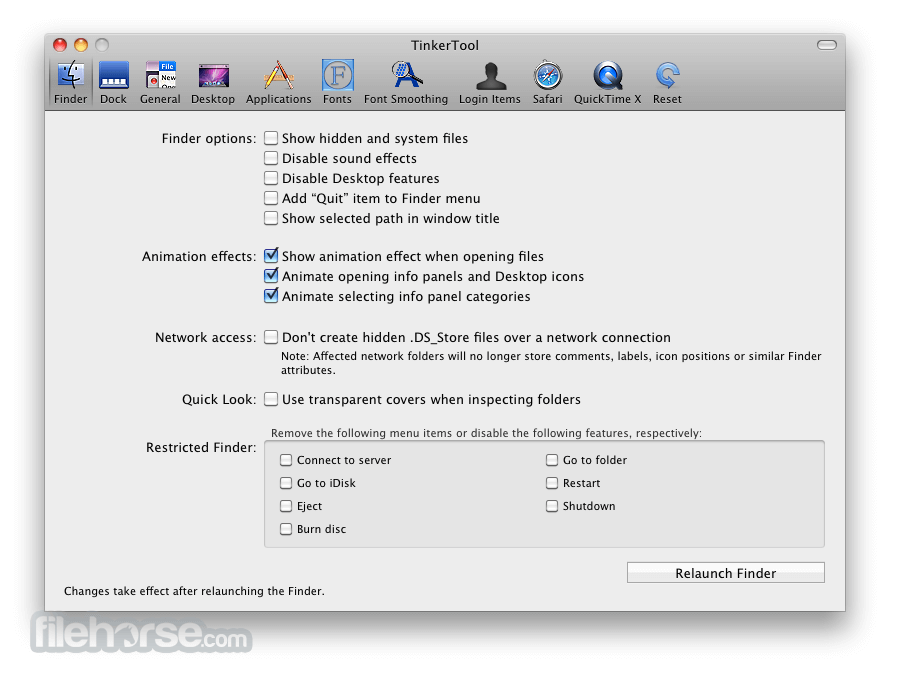The height and width of the screenshot is (683, 918).
Task: Enable Disable sound effects checkbox
Action: click(x=270, y=158)
